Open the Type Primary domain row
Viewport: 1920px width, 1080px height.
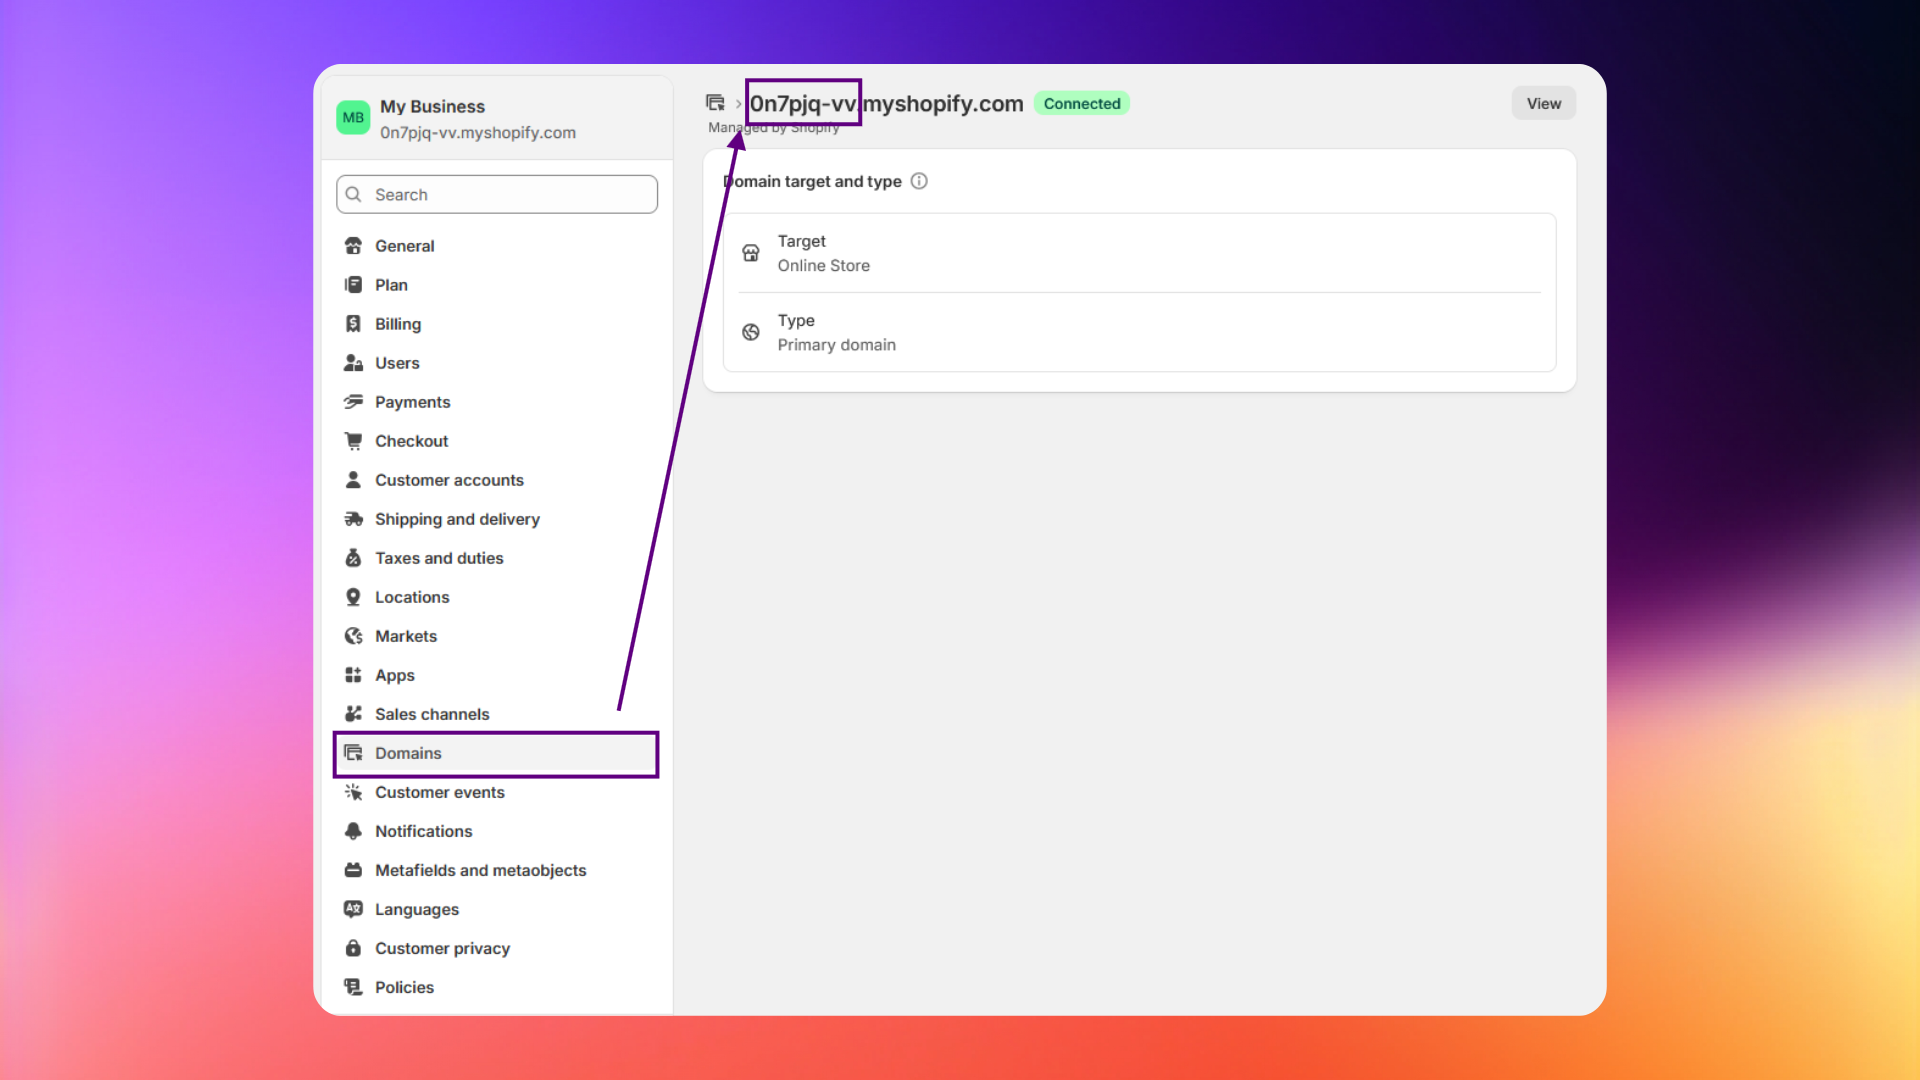(x=1139, y=332)
